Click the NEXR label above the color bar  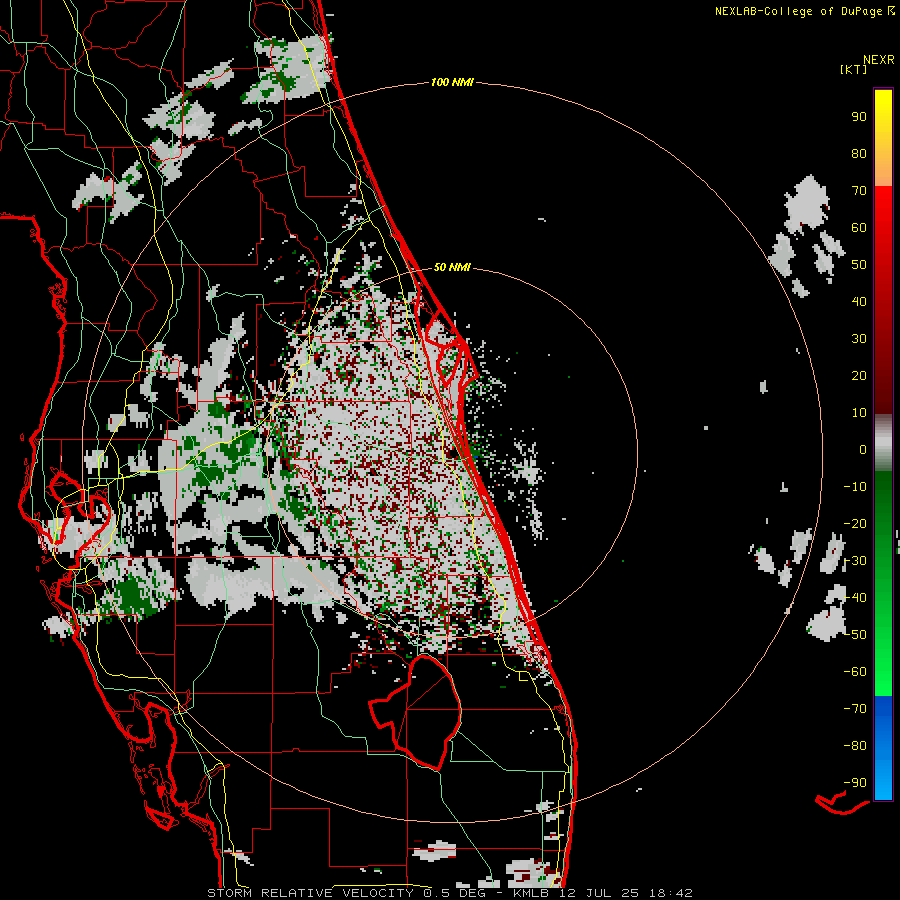click(x=879, y=59)
